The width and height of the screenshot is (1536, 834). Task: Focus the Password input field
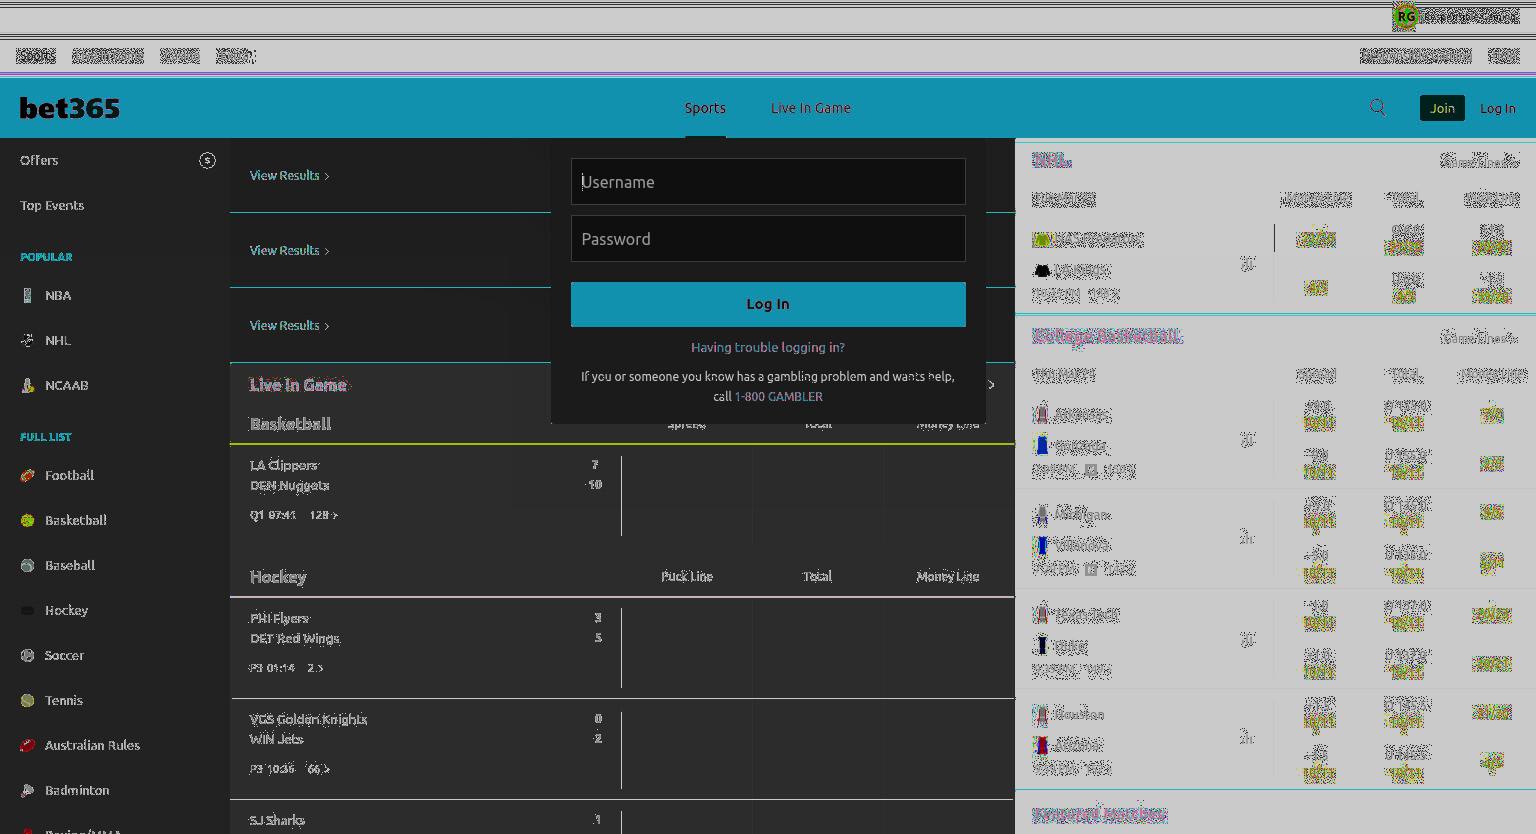pyautogui.click(x=768, y=238)
